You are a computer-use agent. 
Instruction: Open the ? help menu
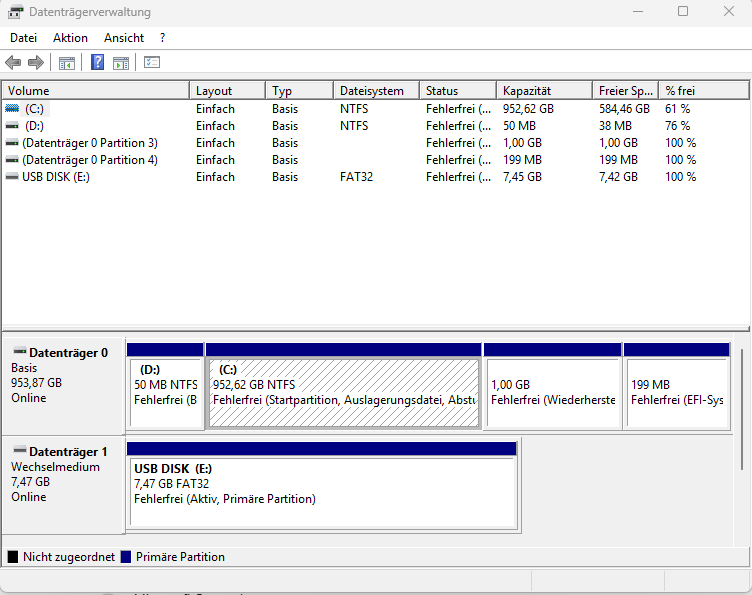coord(163,38)
